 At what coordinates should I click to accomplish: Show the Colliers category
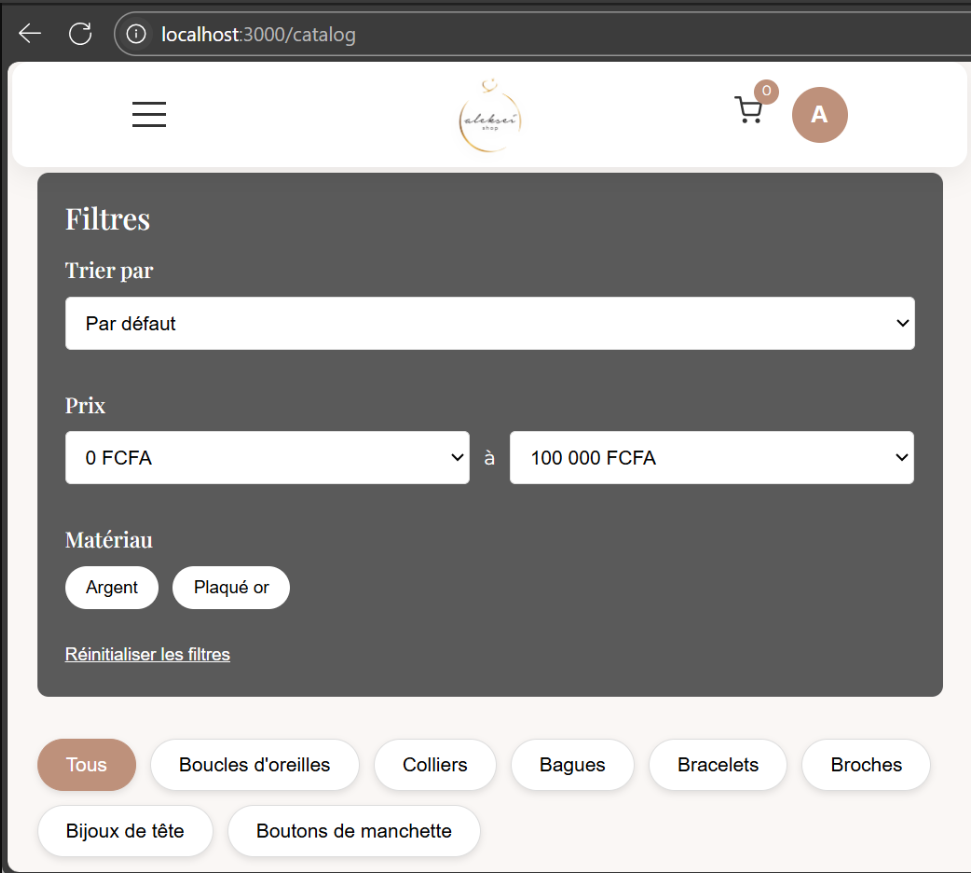(x=435, y=765)
